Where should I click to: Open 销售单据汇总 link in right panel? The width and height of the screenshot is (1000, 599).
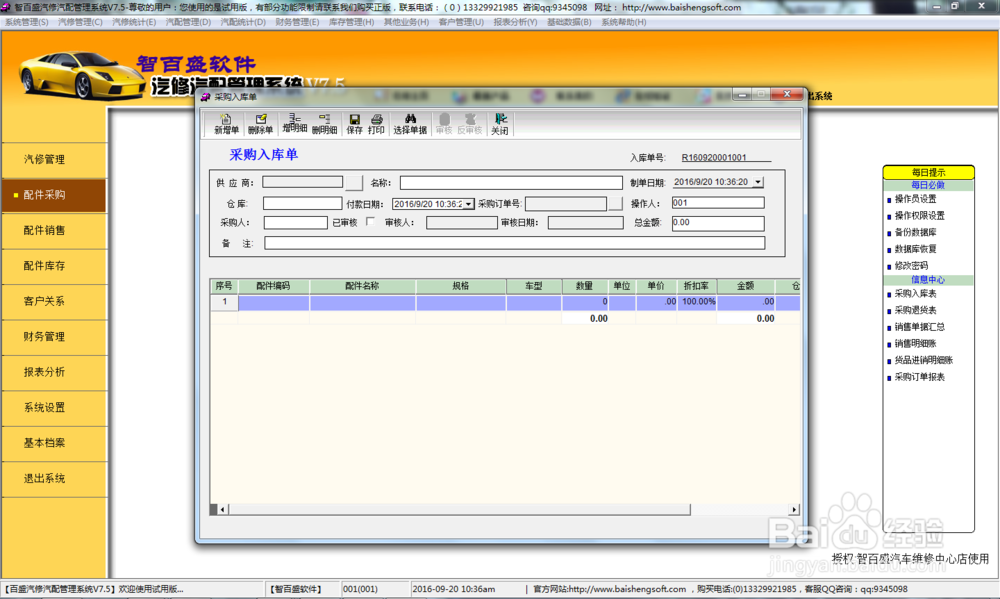pyautogui.click(x=920, y=327)
